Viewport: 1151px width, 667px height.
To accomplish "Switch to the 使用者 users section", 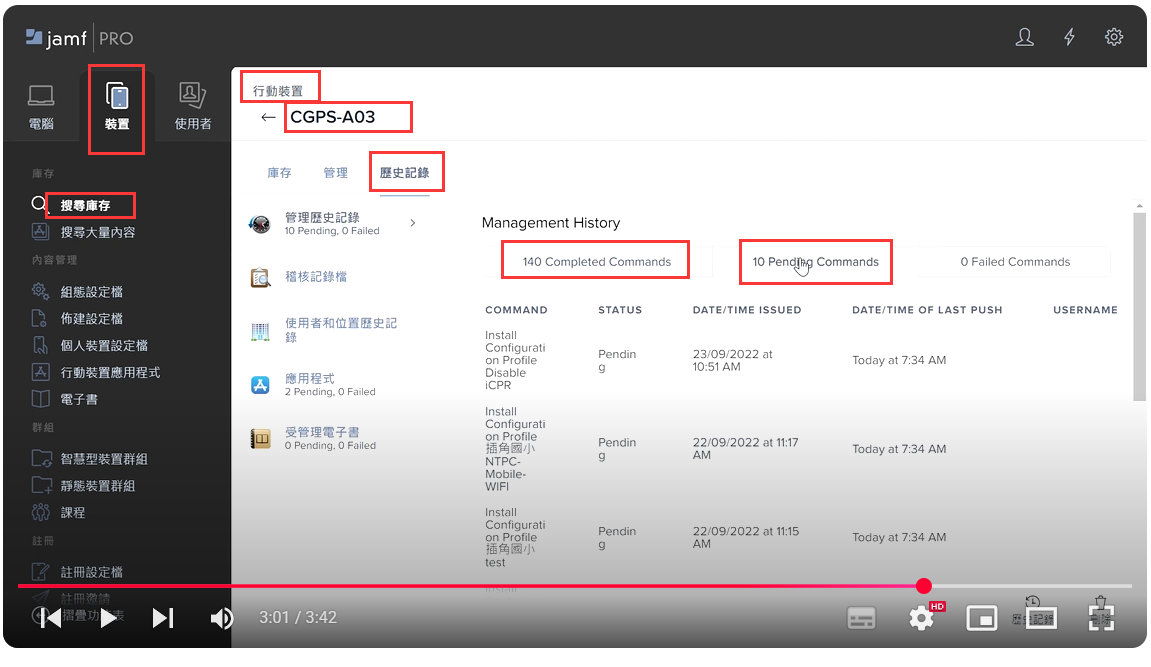I will [193, 108].
